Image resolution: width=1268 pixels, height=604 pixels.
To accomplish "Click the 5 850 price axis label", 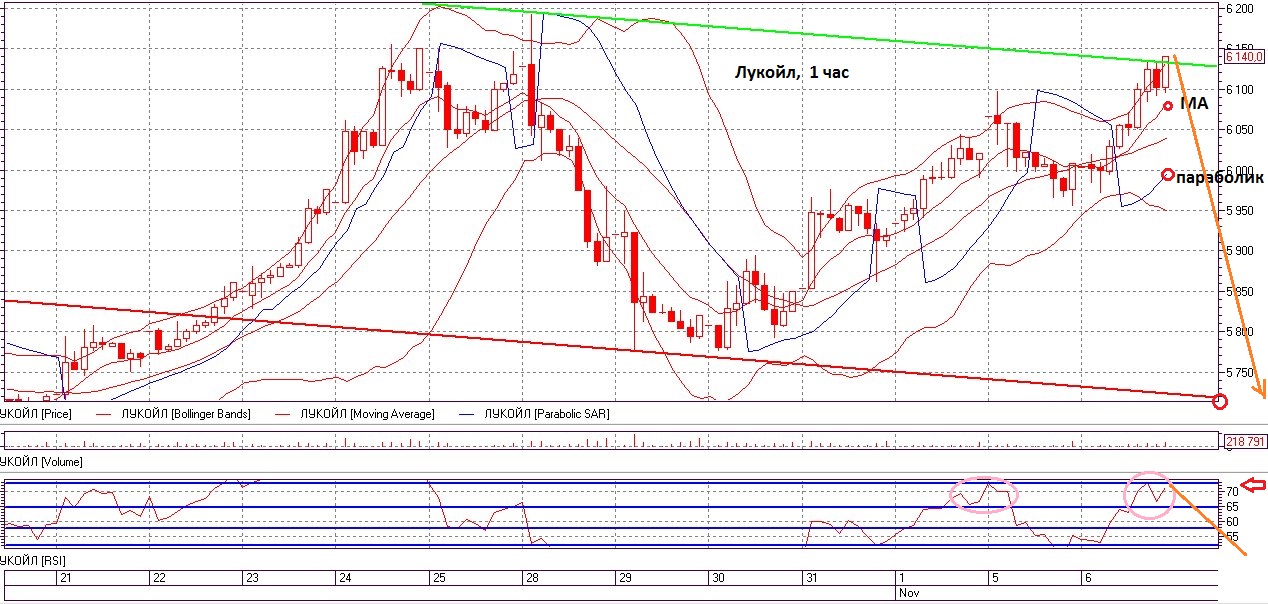I will [x=1238, y=292].
